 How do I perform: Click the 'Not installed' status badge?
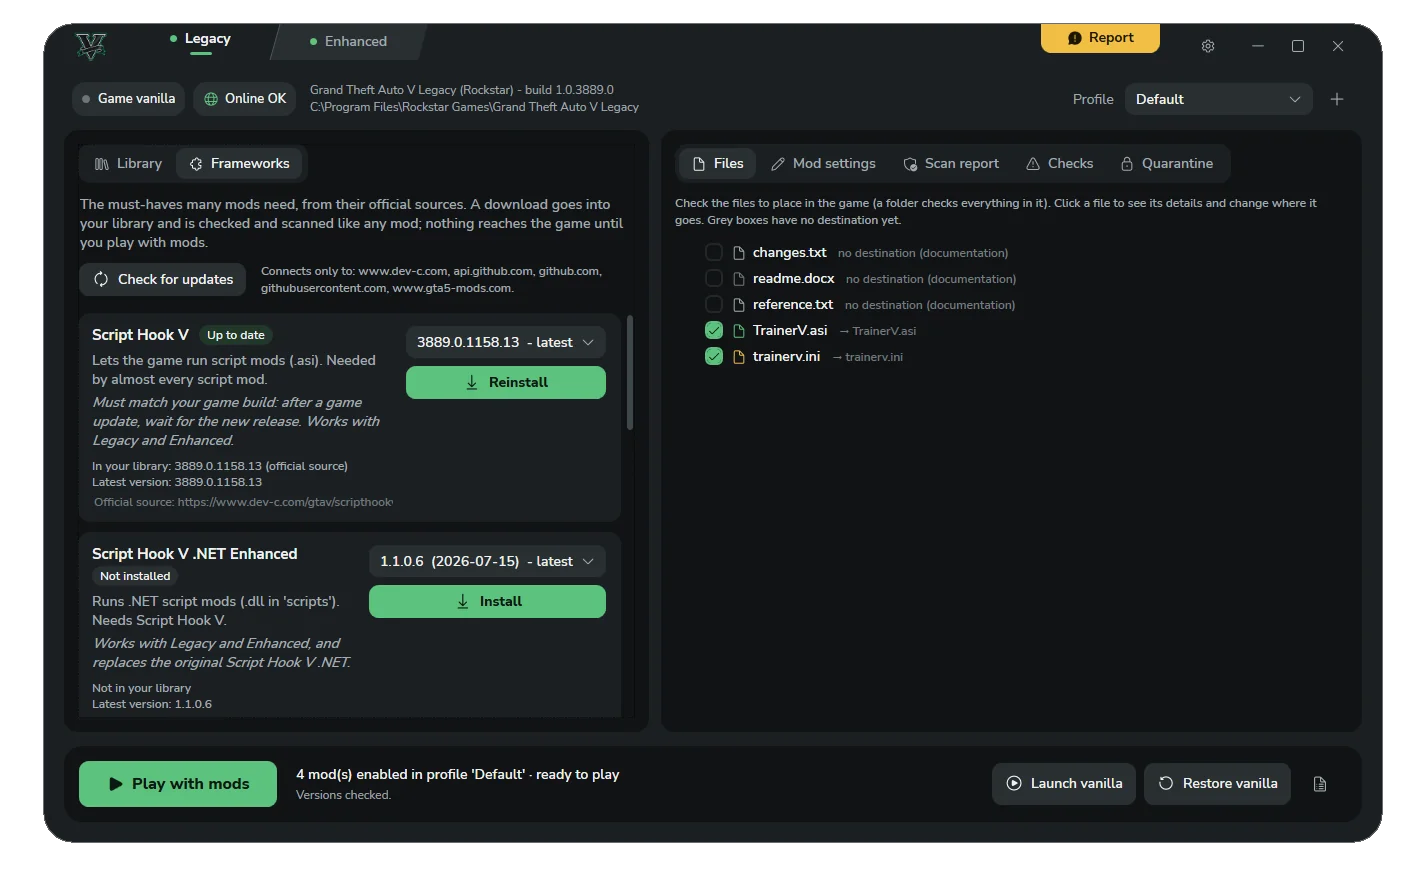click(x=135, y=576)
